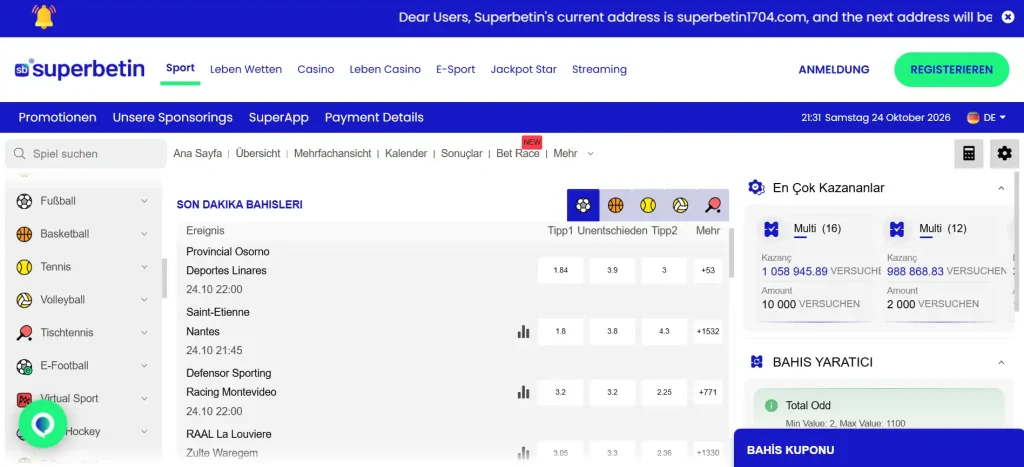
Task: Click the Spiel suchen search field
Action: point(86,153)
